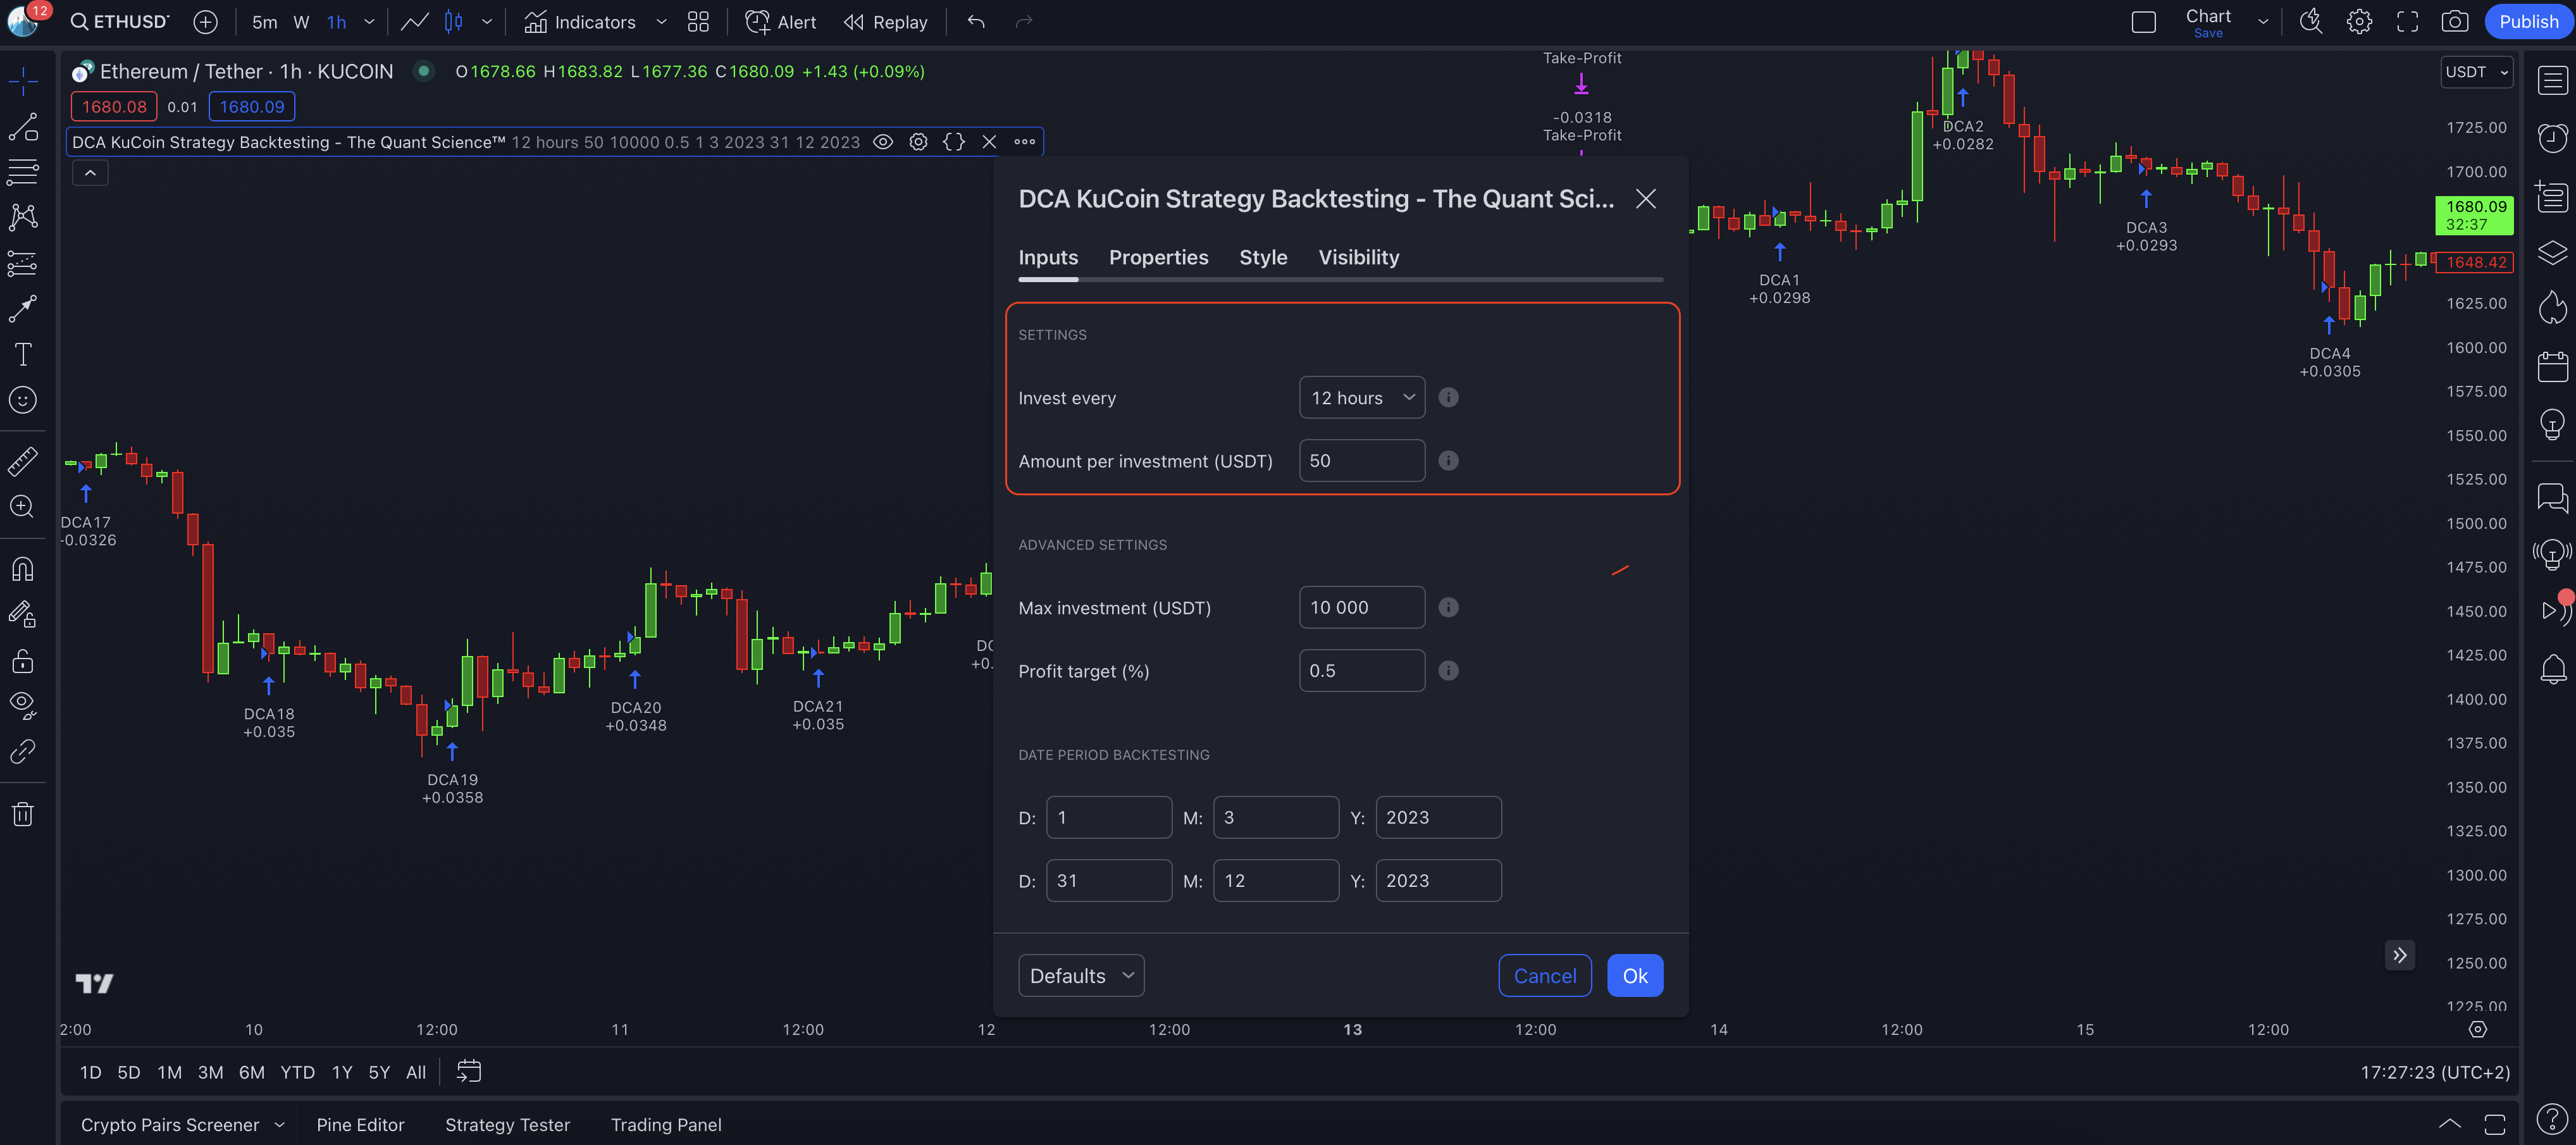
Task: Open the Alert creation dialog
Action: pos(781,22)
